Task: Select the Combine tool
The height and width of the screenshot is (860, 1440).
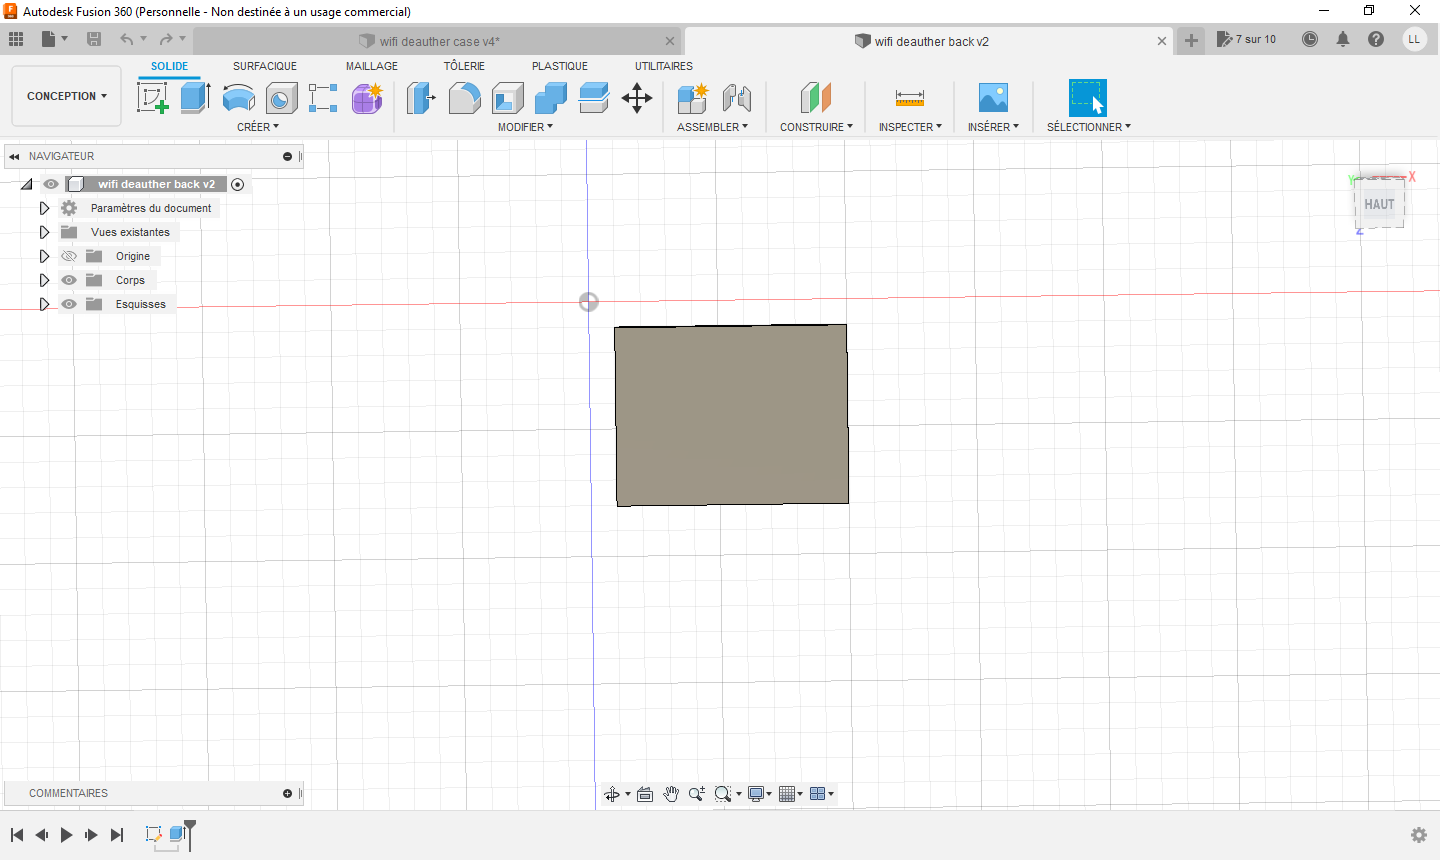Action: (551, 98)
